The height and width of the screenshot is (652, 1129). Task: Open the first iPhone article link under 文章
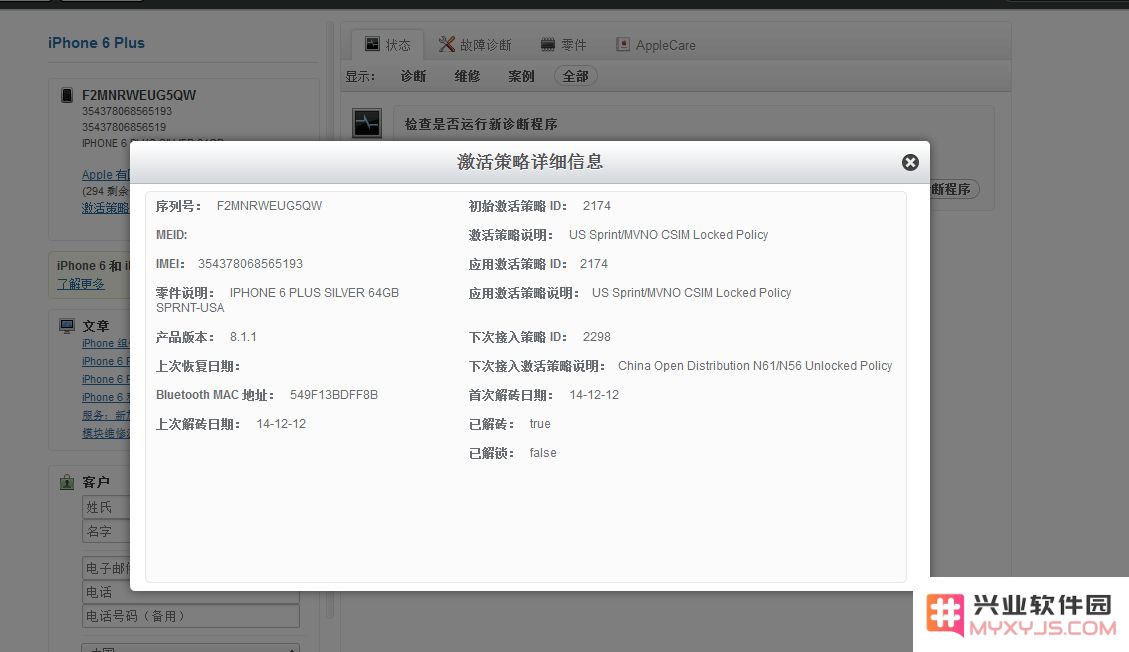tap(105, 343)
